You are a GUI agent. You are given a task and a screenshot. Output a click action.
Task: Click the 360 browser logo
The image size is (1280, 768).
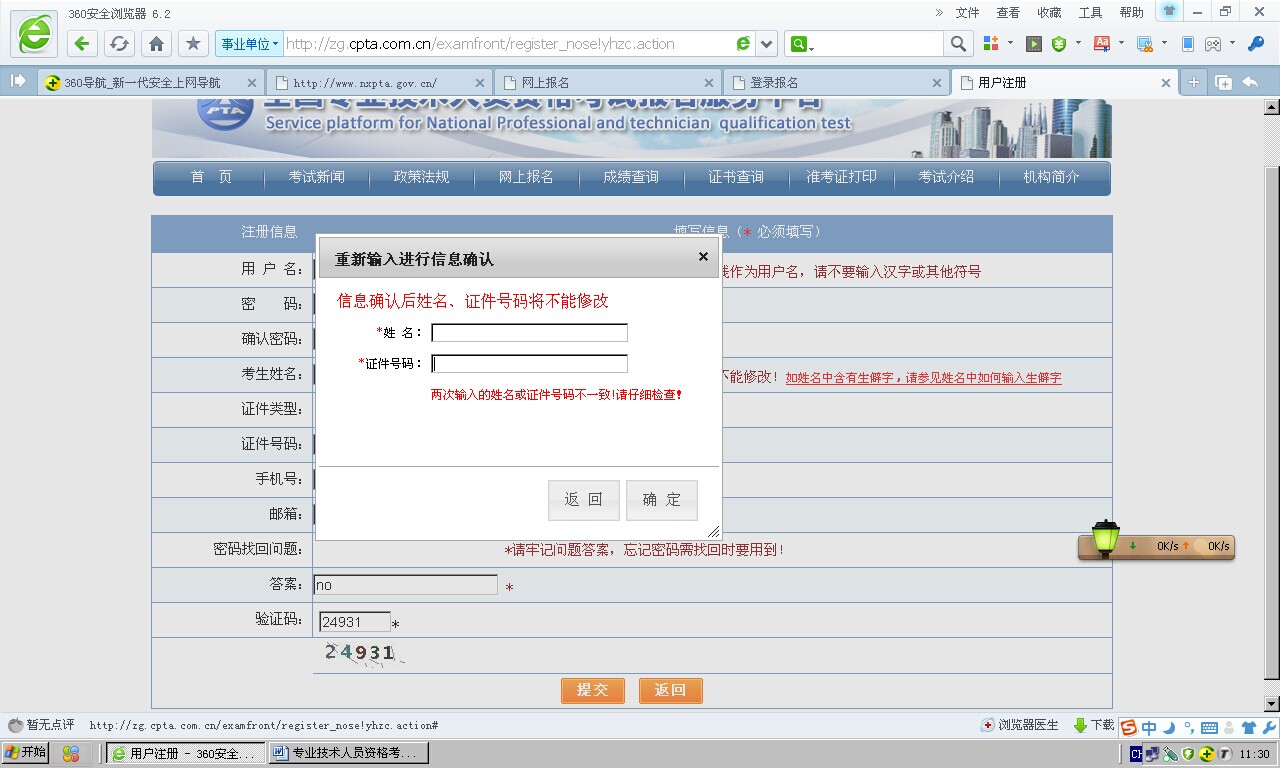pos(33,35)
